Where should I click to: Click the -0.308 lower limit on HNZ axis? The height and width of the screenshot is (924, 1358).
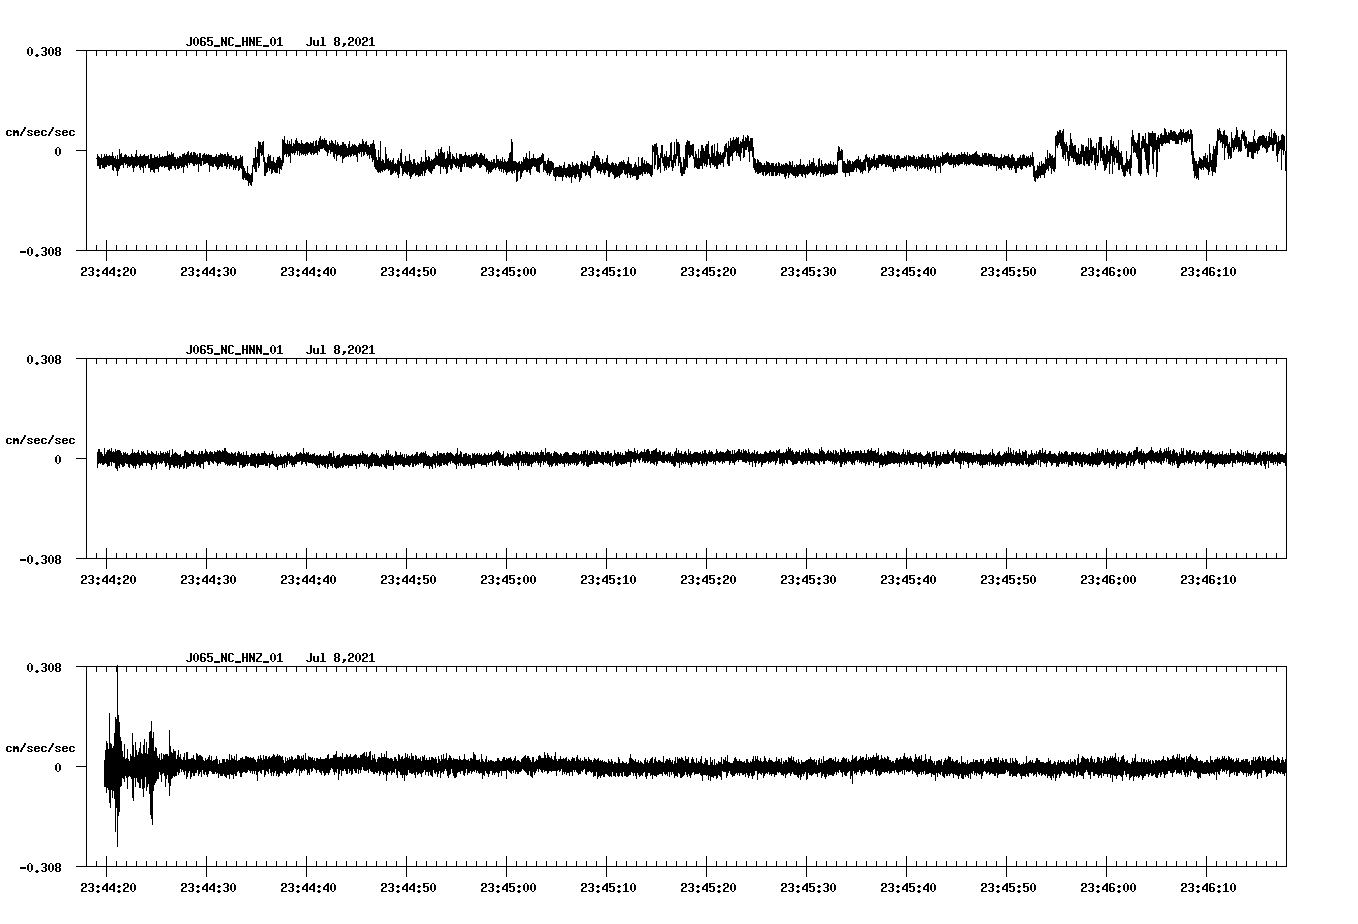(x=40, y=867)
